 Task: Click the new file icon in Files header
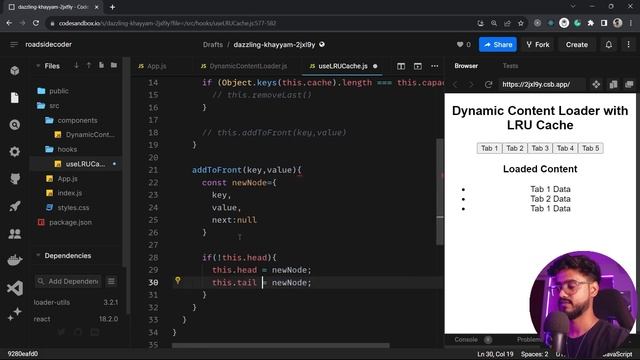[x=101, y=65]
